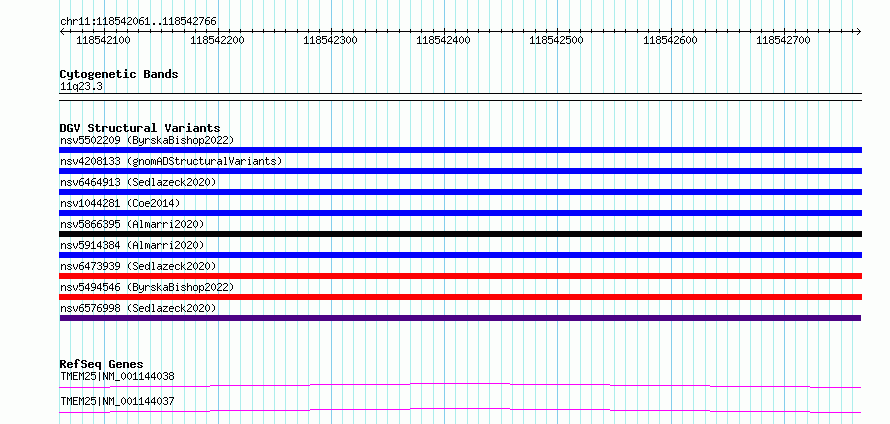Click the 11q23.3 band label
The width and height of the screenshot is (890, 424).
(81, 87)
